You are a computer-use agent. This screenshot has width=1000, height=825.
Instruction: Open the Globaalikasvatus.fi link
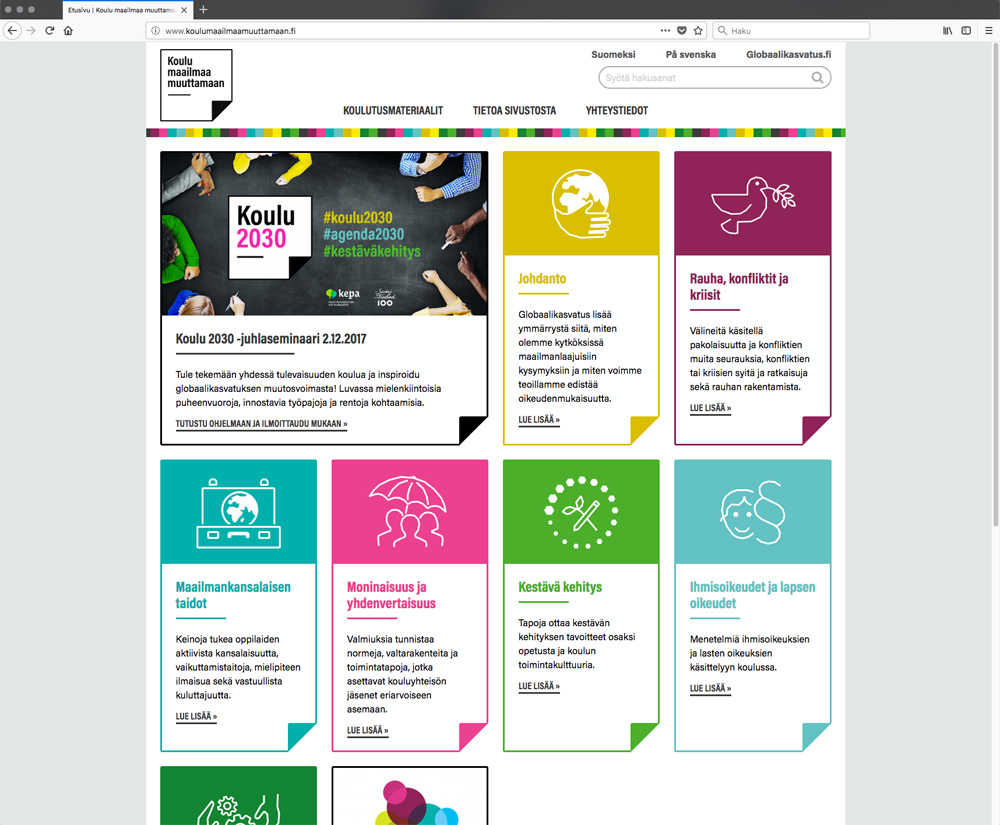pyautogui.click(x=788, y=55)
